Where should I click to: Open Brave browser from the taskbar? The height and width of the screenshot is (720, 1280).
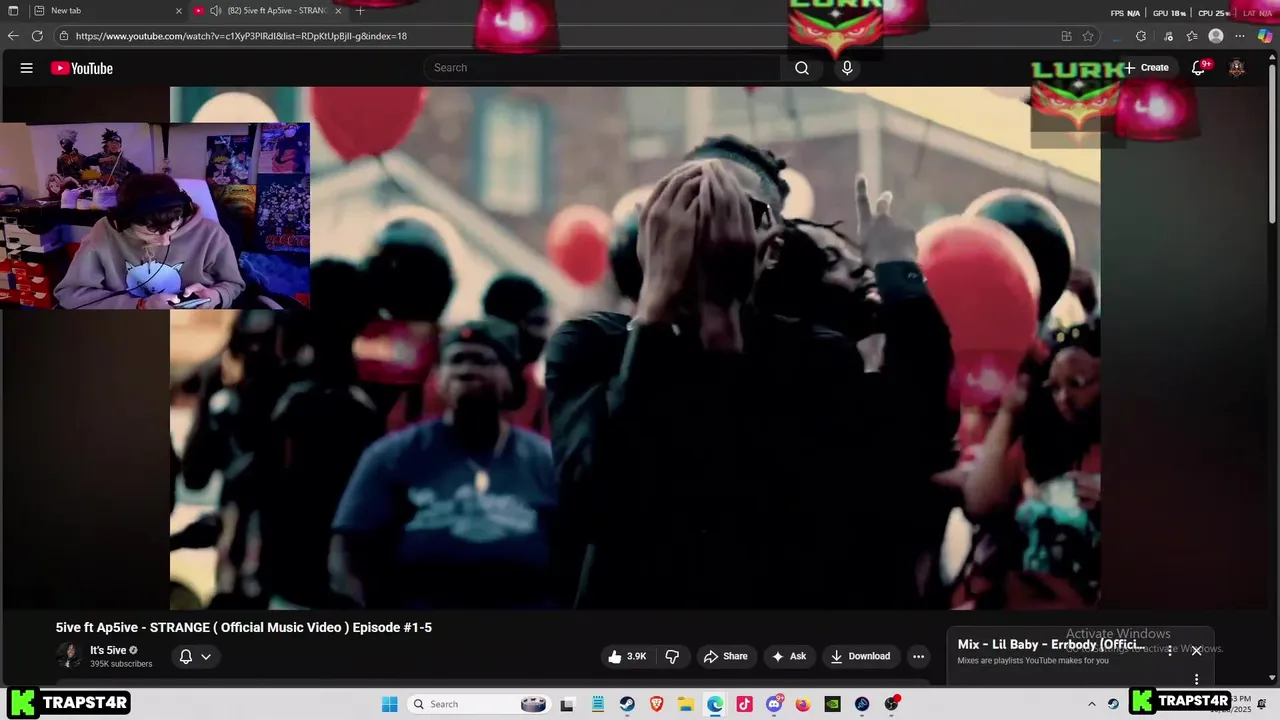pos(656,704)
